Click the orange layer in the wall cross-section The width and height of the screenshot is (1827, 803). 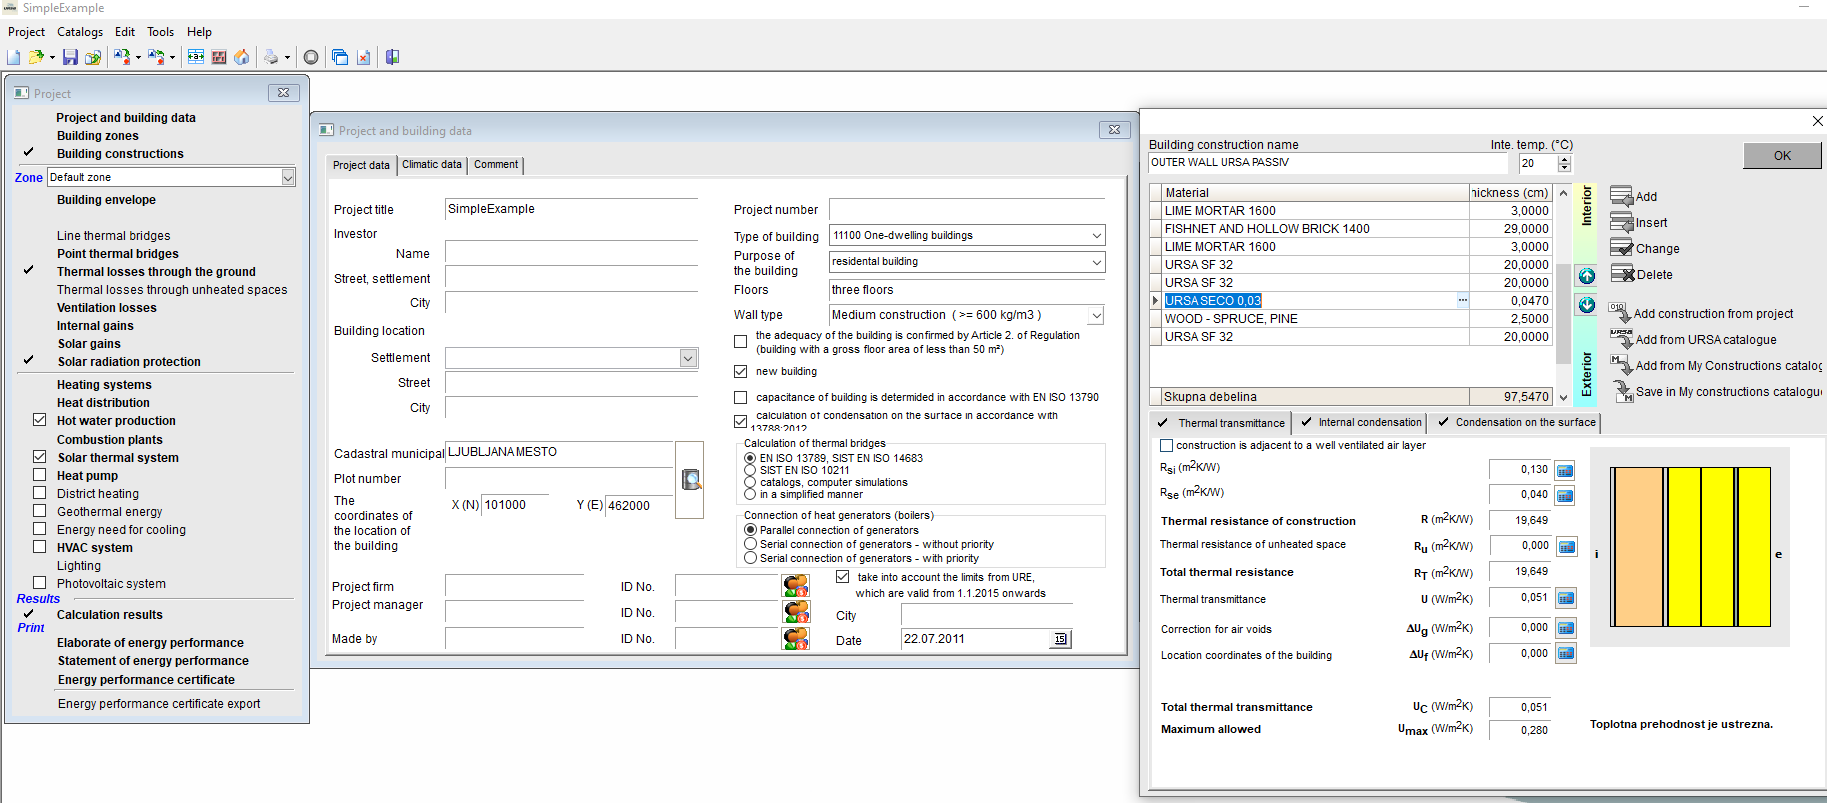[1638, 547]
